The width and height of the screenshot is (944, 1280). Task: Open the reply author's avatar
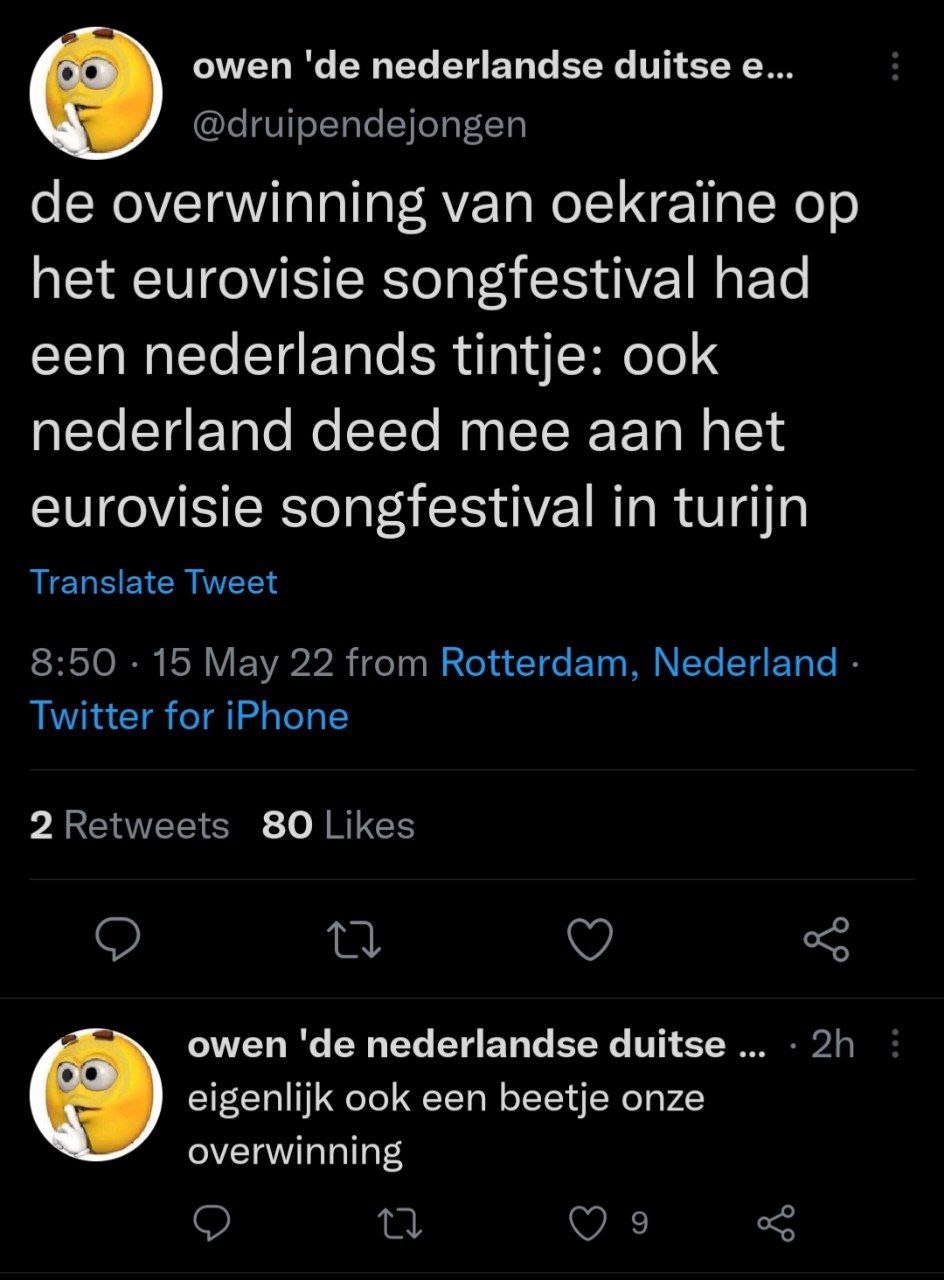coord(97,1095)
